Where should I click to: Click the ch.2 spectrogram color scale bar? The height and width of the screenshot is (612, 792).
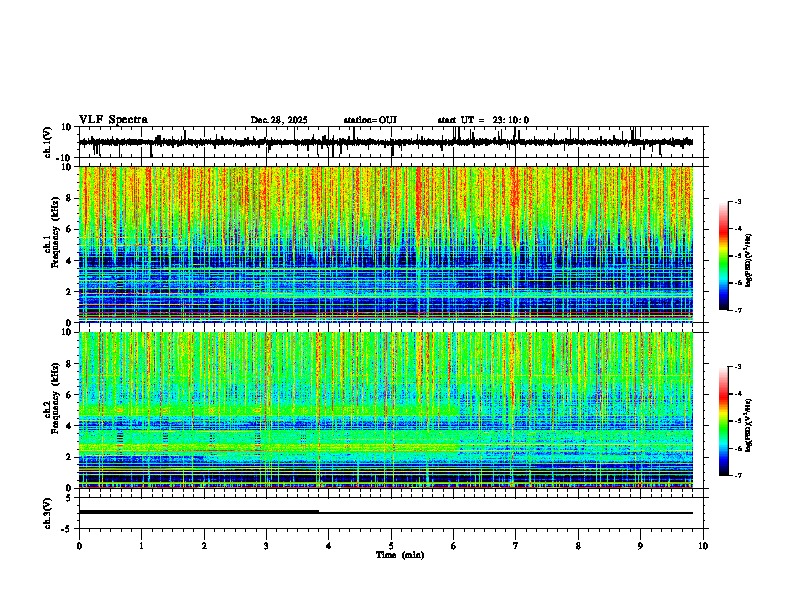pos(723,421)
